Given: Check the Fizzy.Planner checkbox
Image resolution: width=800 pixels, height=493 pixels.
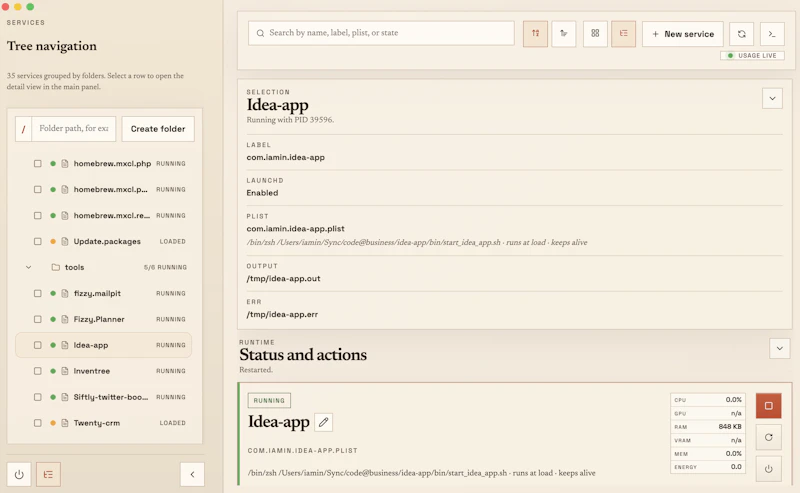Looking at the screenshot, I should pyautogui.click(x=38, y=319).
